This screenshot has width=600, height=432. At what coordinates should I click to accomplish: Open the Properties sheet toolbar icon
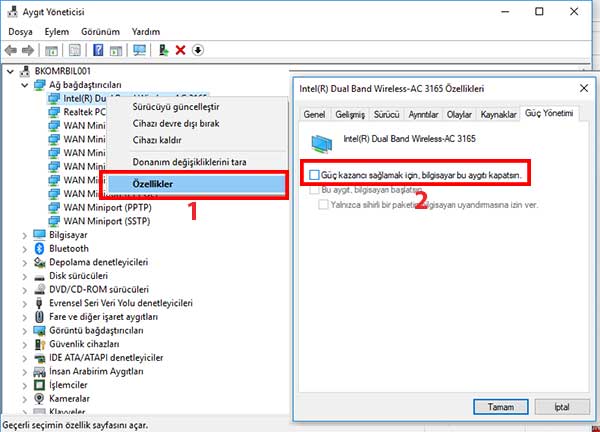pyautogui.click(x=75, y=50)
